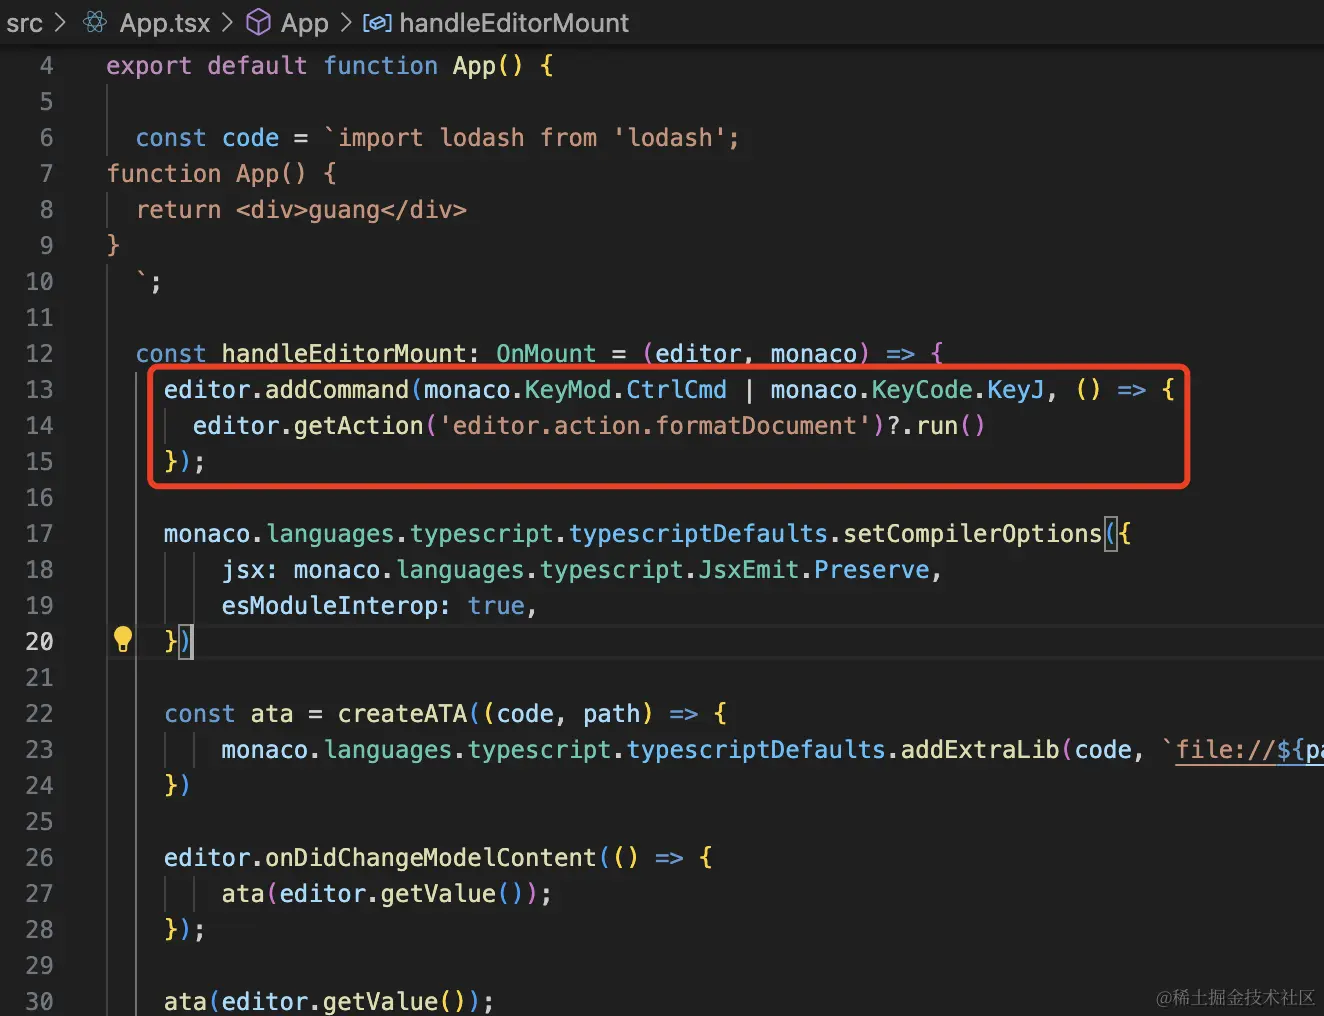Open the App symbol breadcrumb item
Image resolution: width=1324 pixels, height=1016 pixels.
[x=304, y=23]
